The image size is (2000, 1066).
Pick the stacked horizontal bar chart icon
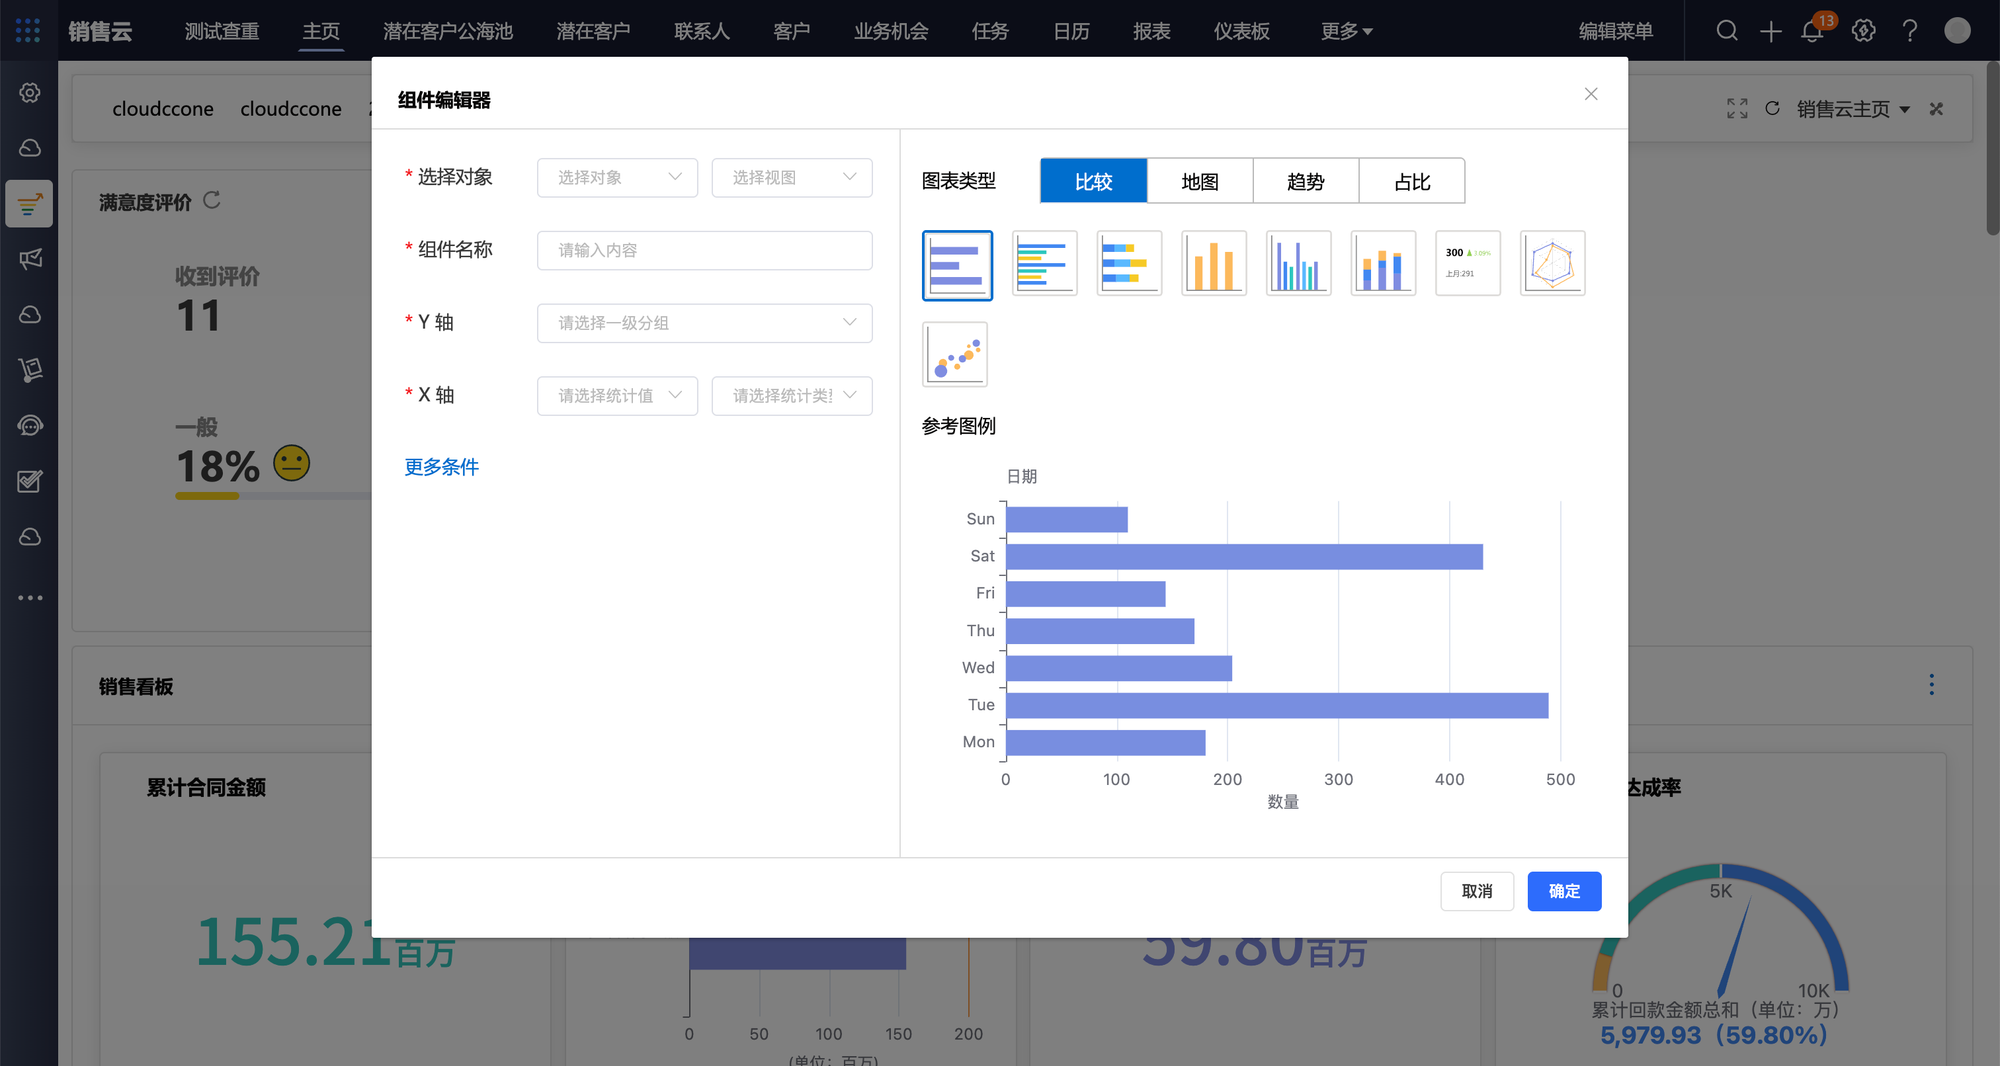coord(1129,263)
